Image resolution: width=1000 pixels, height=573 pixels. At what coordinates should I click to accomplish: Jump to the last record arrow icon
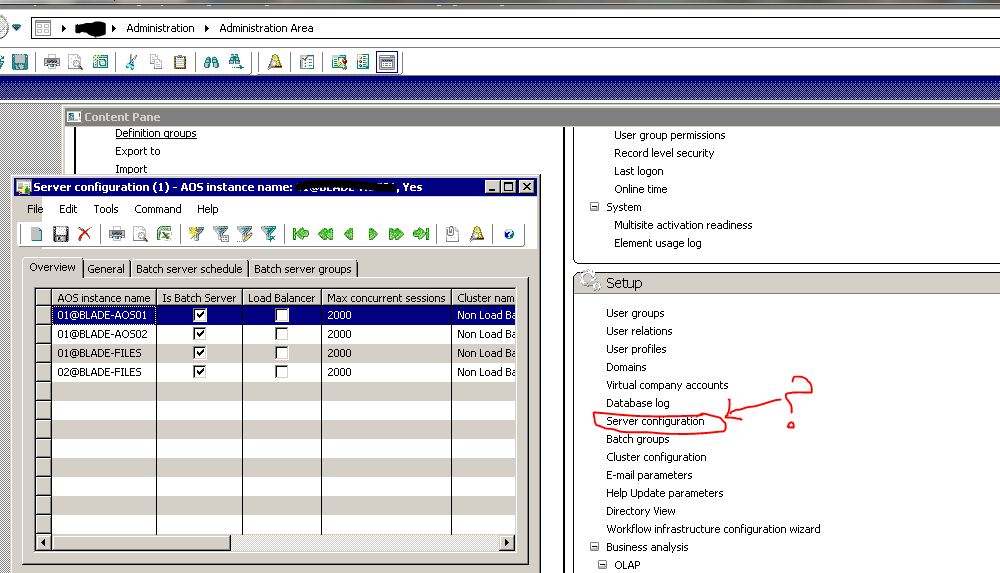pos(421,234)
